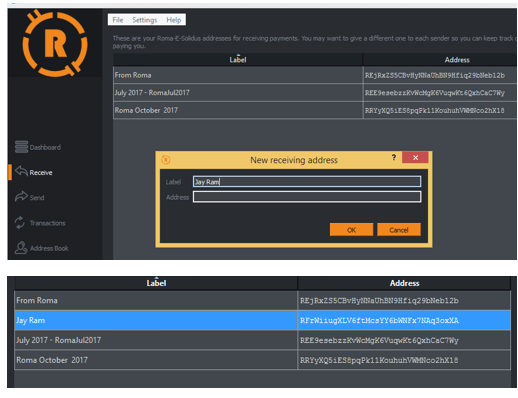Click address REE9esebzz… in lower table
Image resolution: width=518 pixels, height=398 pixels.
click(379, 340)
